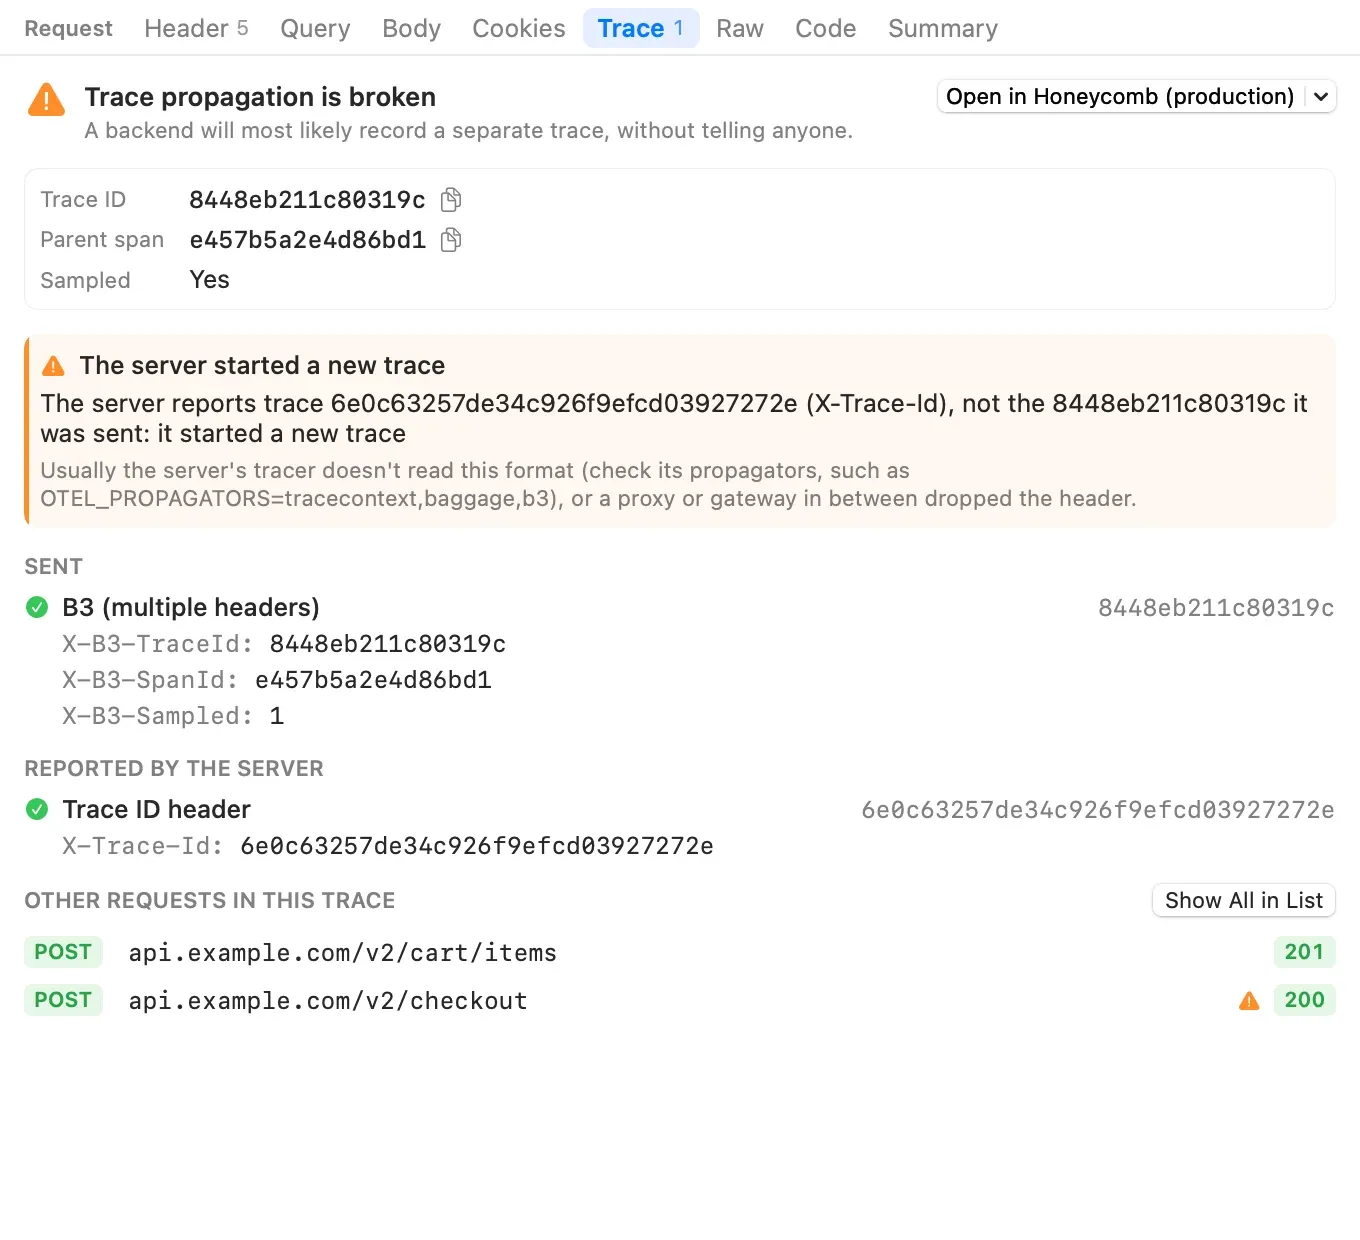
Task: Copy the Trace ID value
Action: [451, 200]
